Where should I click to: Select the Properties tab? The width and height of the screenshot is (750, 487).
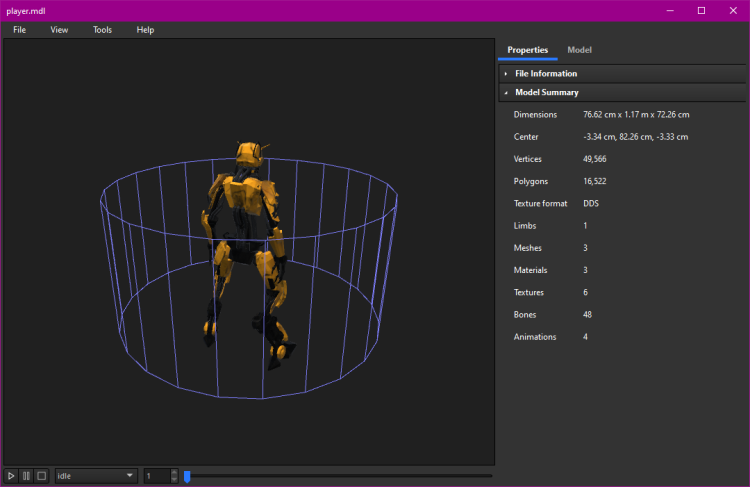pyautogui.click(x=527, y=50)
